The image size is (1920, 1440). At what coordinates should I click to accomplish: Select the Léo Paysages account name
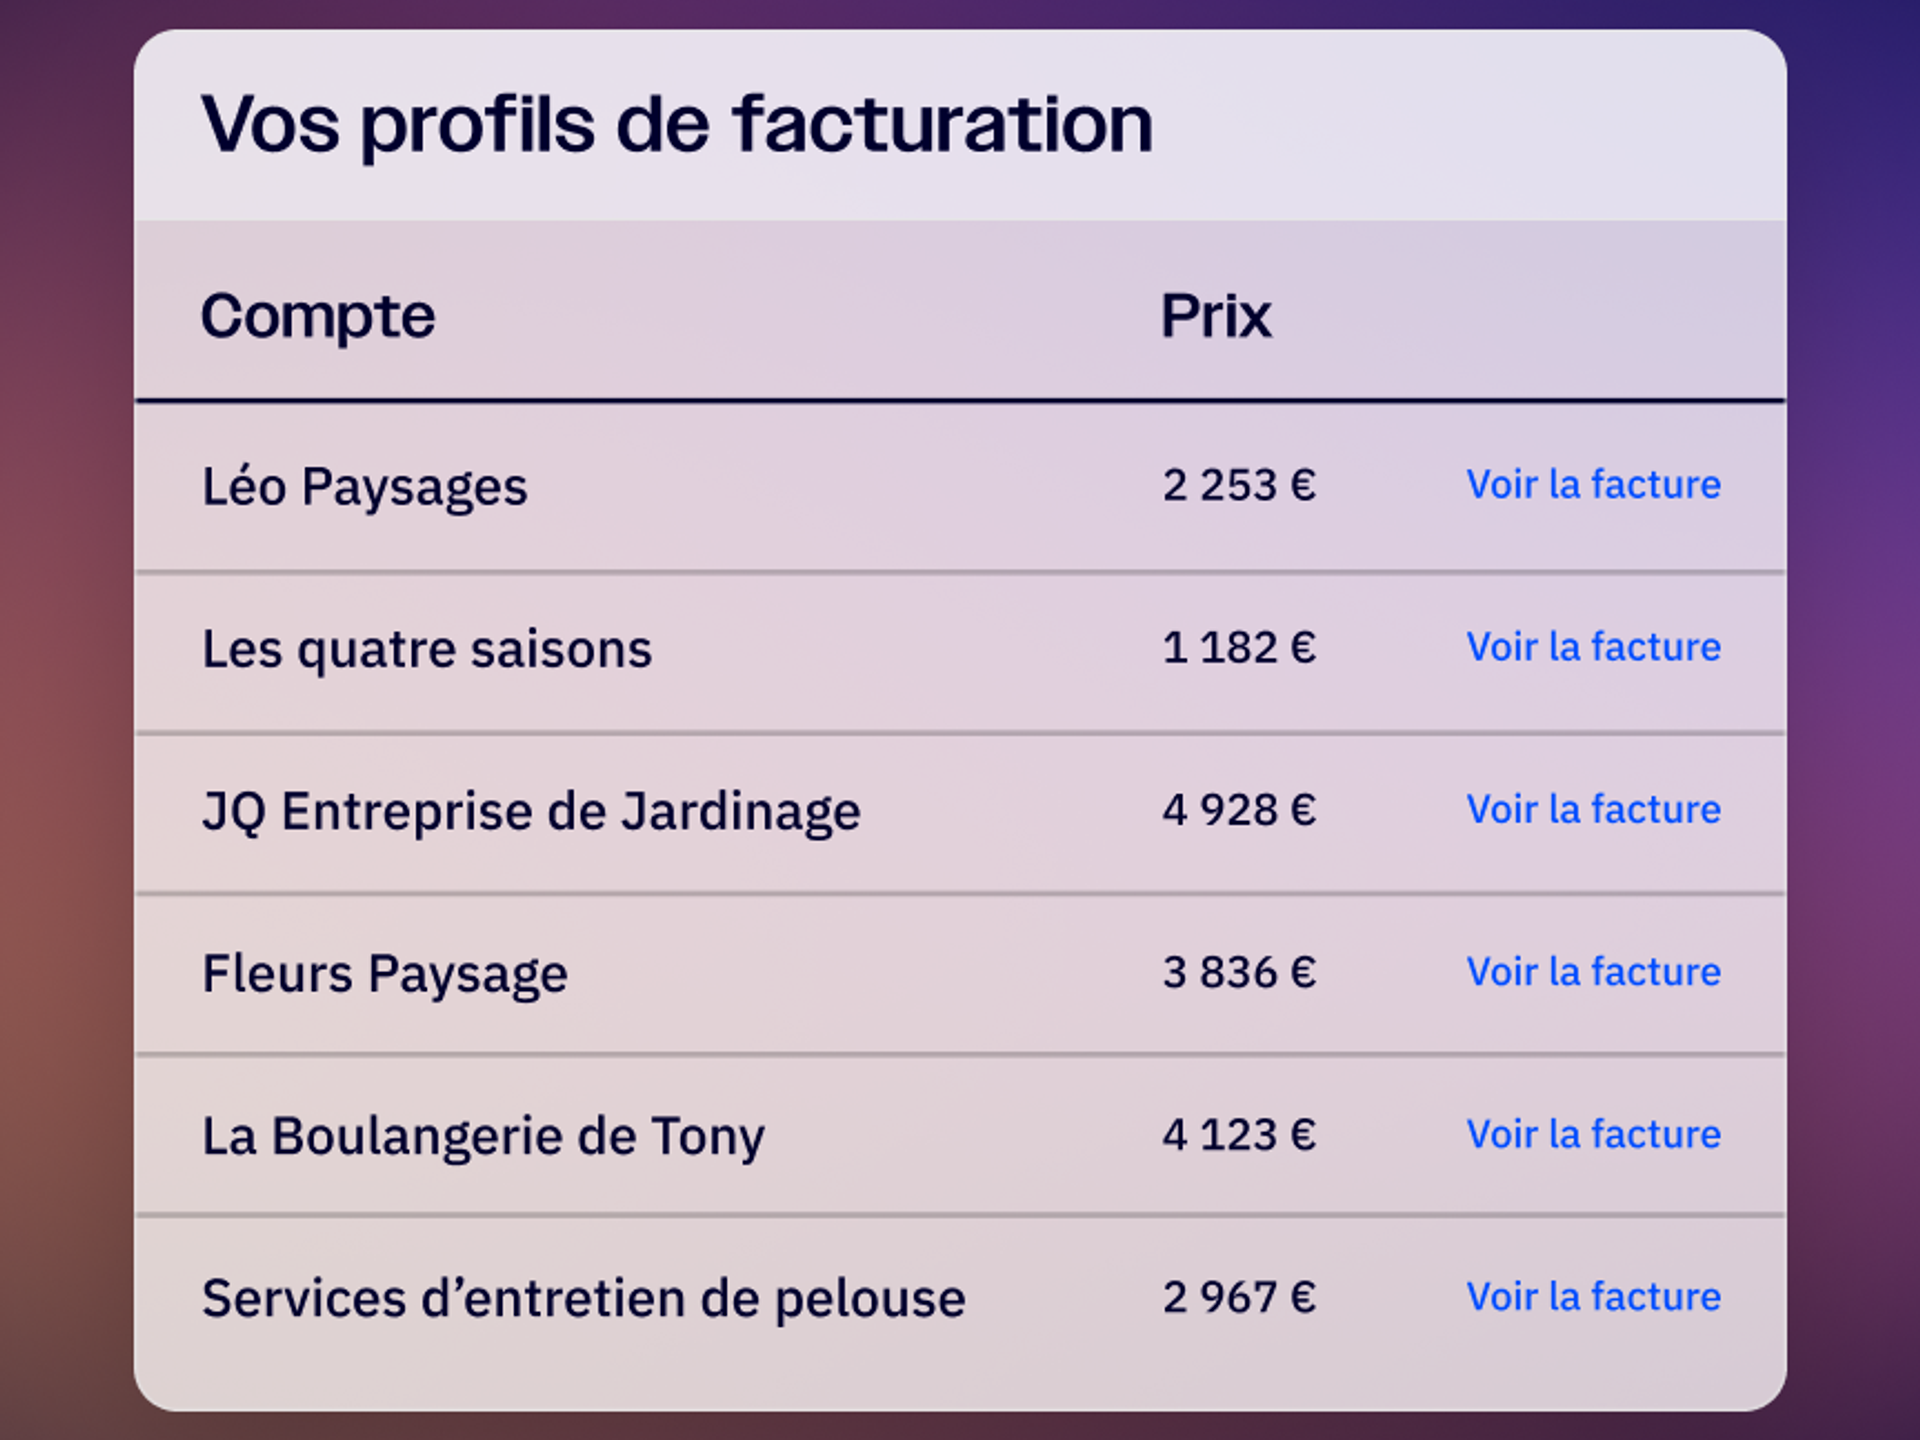coord(364,487)
